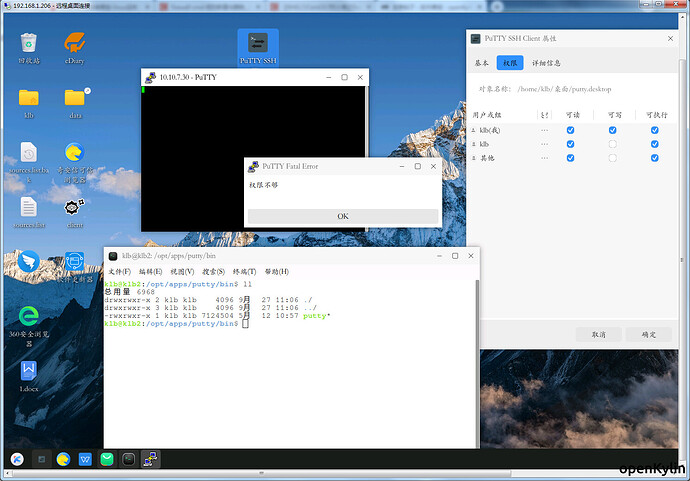Image resolution: width=690 pixels, height=481 pixels.
Task: Switch to the 基本 tab
Action: [x=481, y=63]
